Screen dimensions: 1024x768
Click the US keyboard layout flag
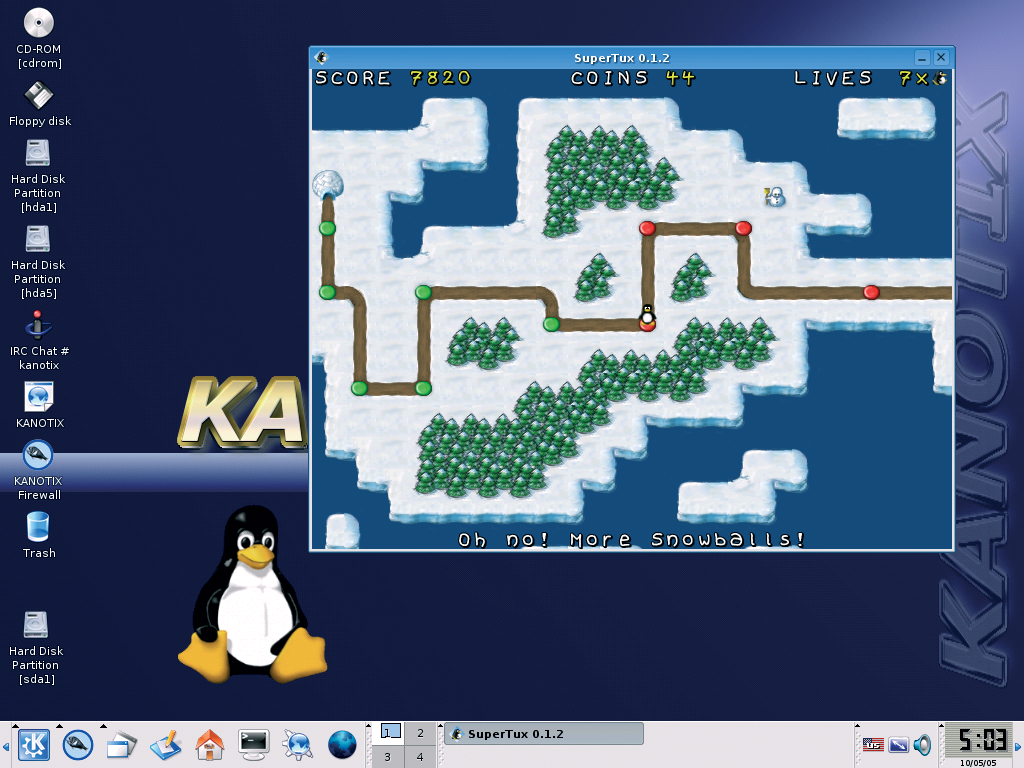pos(873,744)
